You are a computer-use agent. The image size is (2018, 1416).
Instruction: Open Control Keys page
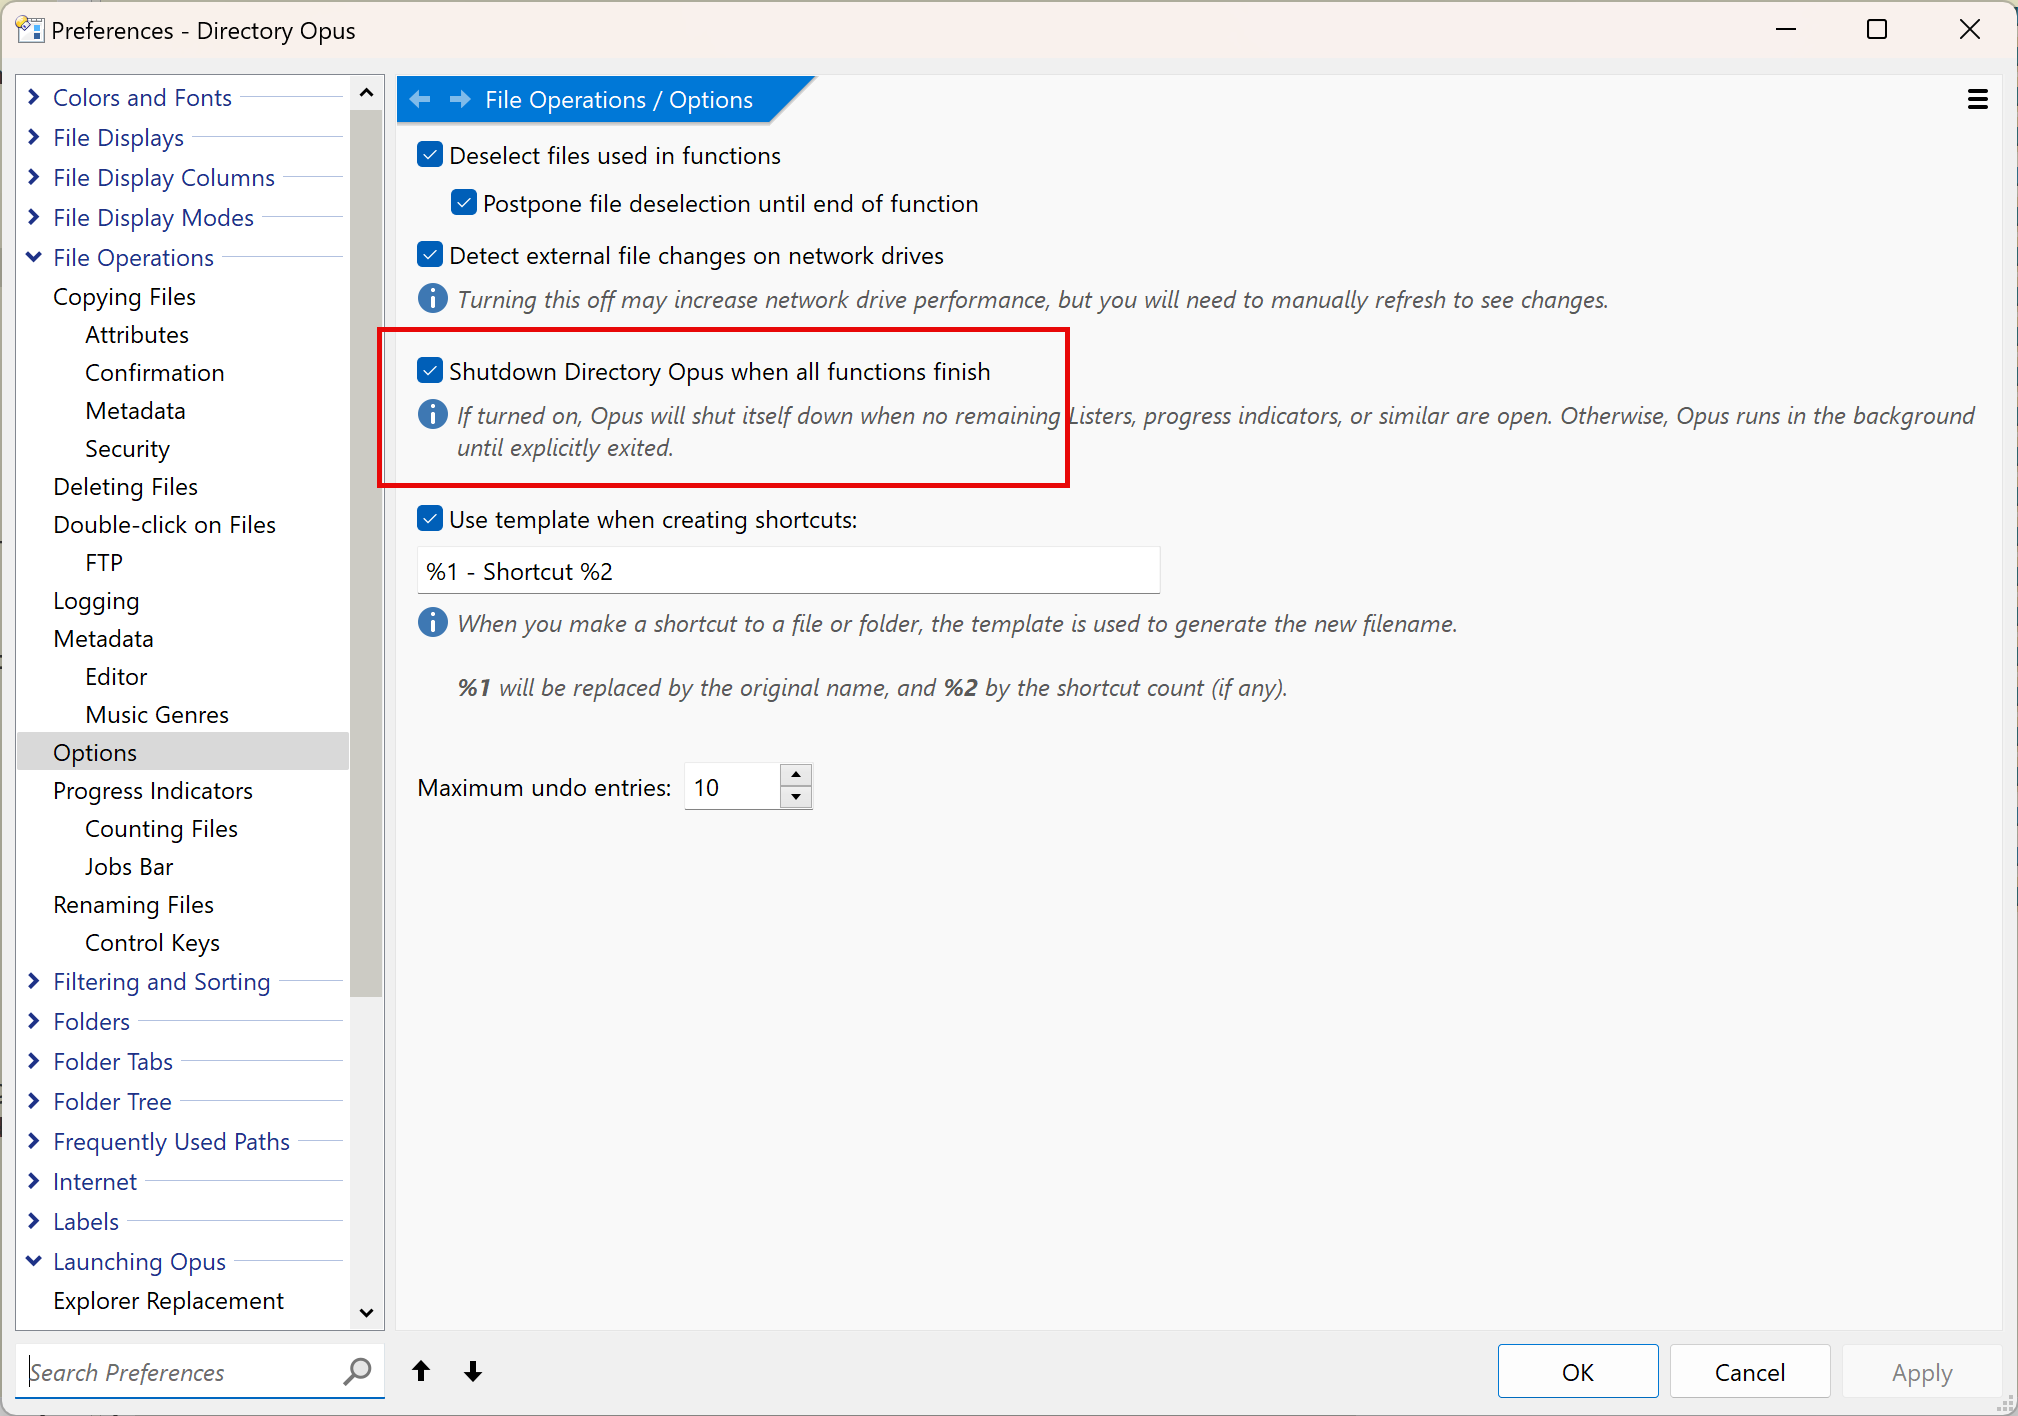tap(152, 943)
